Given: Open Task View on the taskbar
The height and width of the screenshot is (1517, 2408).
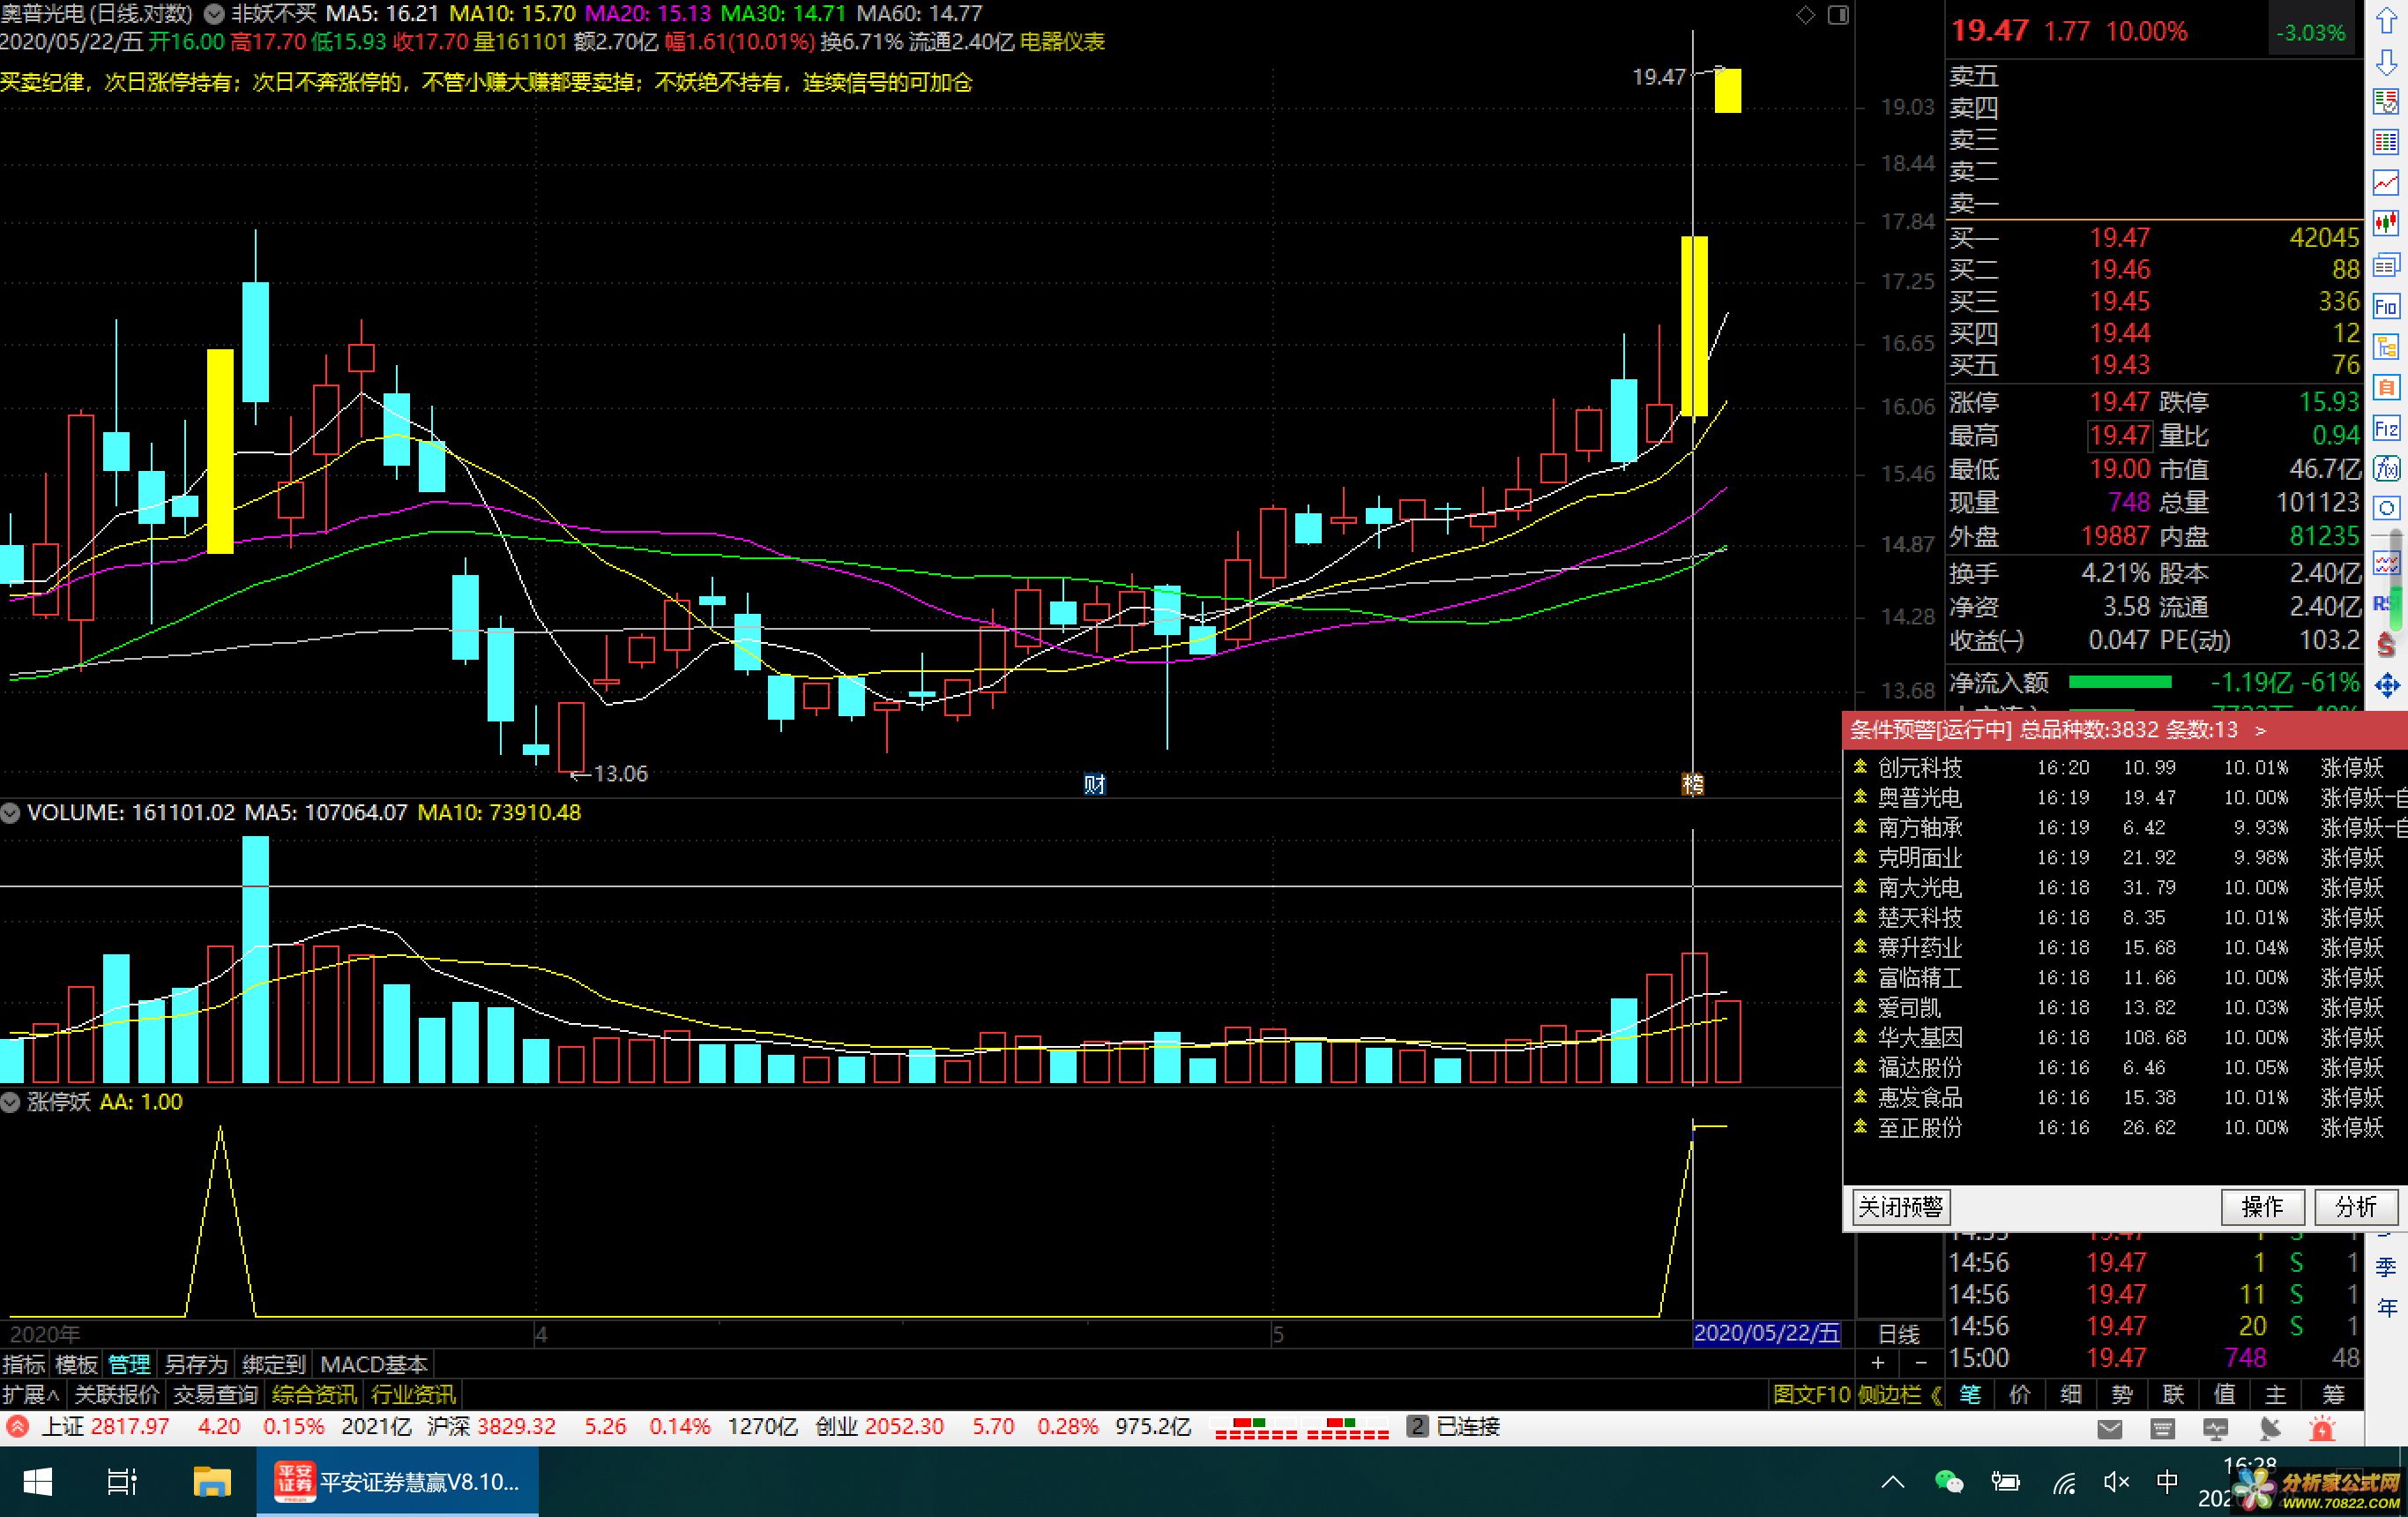Looking at the screenshot, I should (122, 1482).
